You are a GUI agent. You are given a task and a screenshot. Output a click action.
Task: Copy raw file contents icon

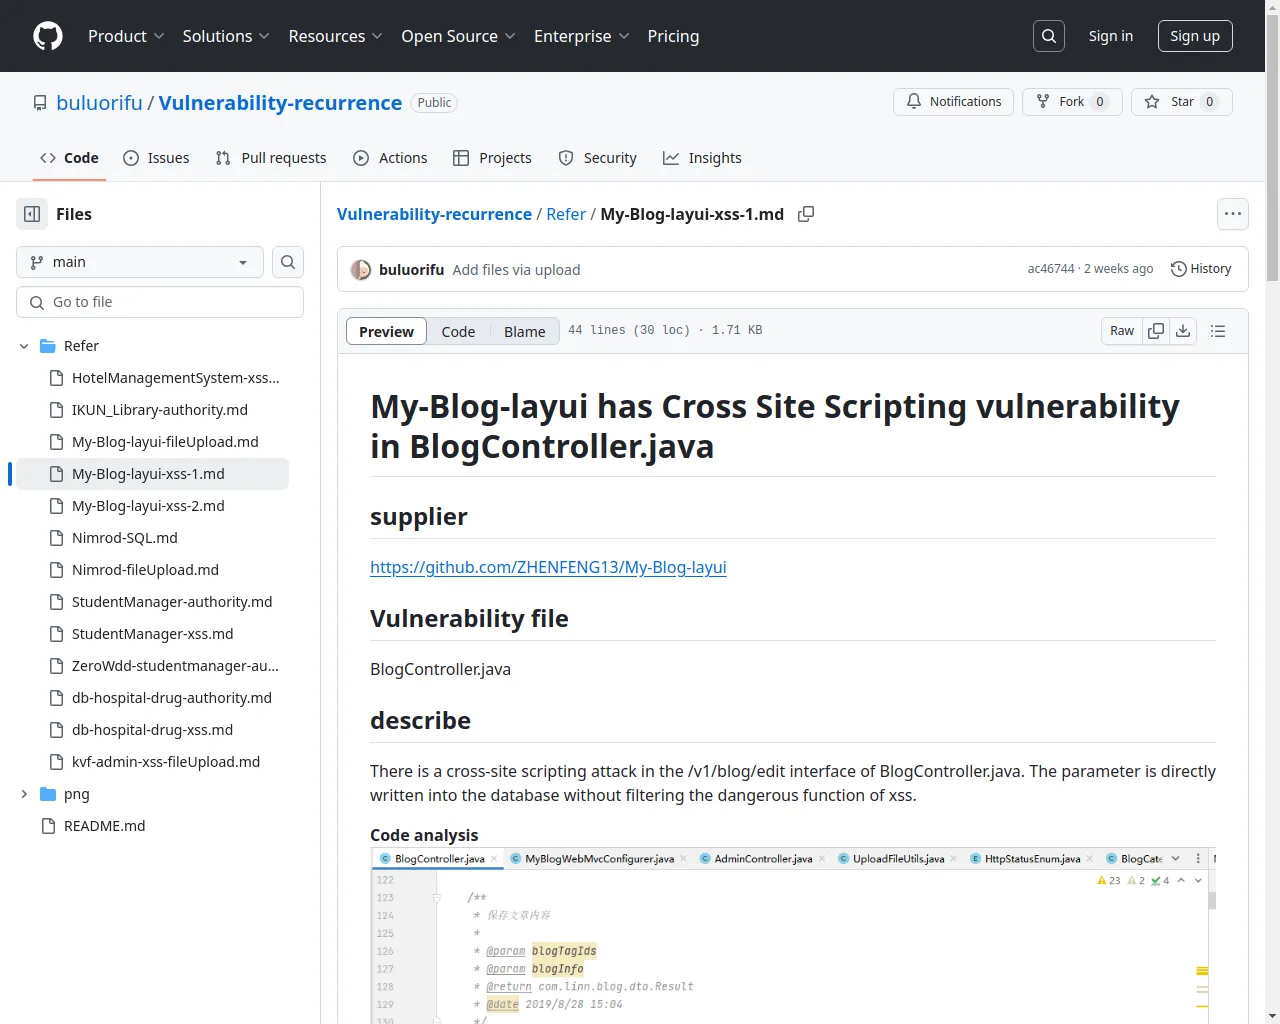pos(1156,331)
